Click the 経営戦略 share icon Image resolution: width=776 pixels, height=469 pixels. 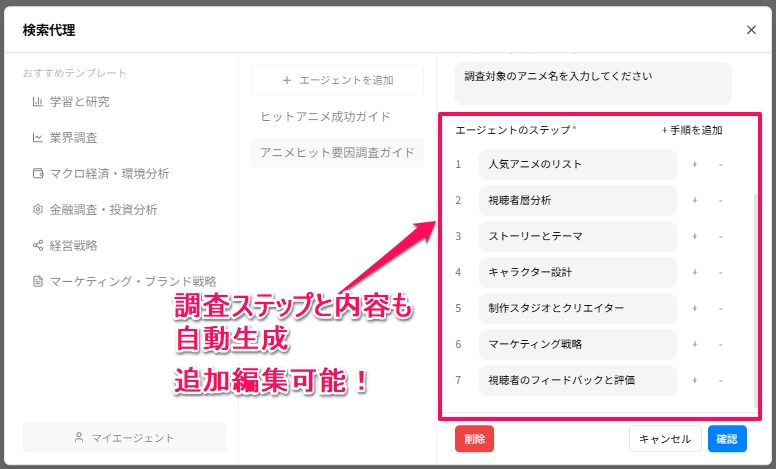(38, 245)
